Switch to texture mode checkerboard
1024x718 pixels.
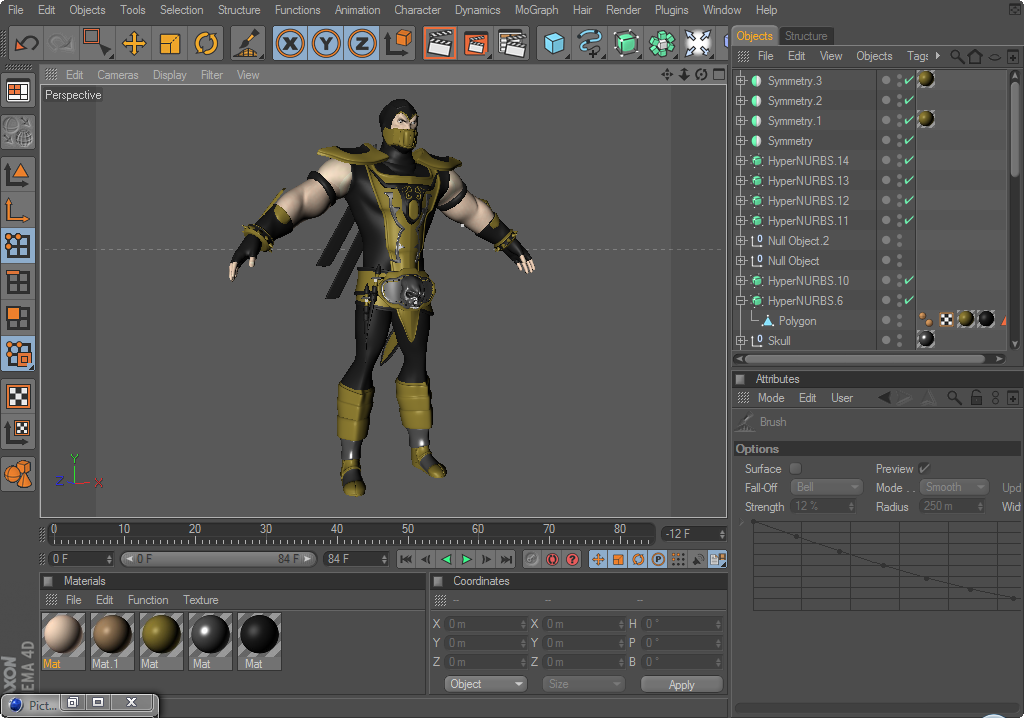coord(18,397)
